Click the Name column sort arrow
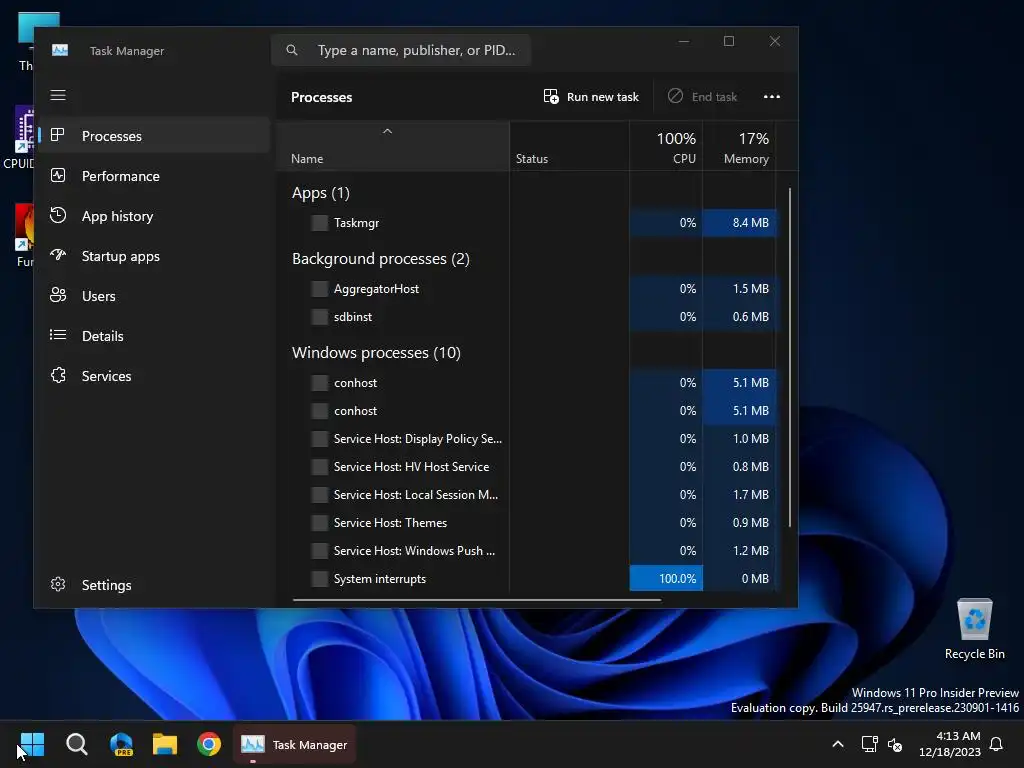This screenshot has width=1024, height=768. tap(387, 131)
